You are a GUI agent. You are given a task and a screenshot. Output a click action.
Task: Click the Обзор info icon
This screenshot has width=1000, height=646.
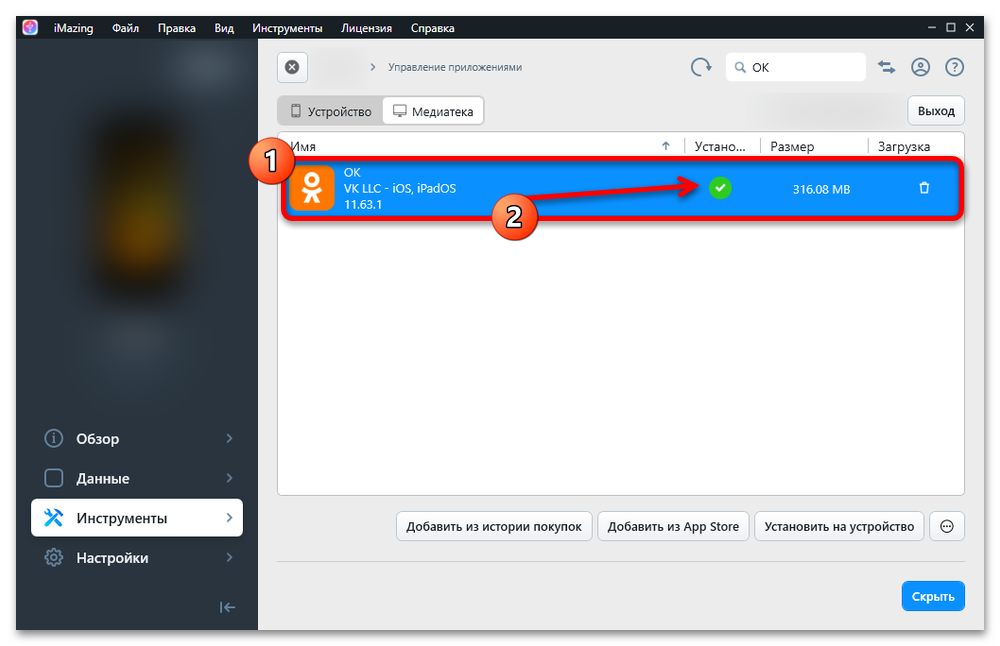tap(54, 439)
